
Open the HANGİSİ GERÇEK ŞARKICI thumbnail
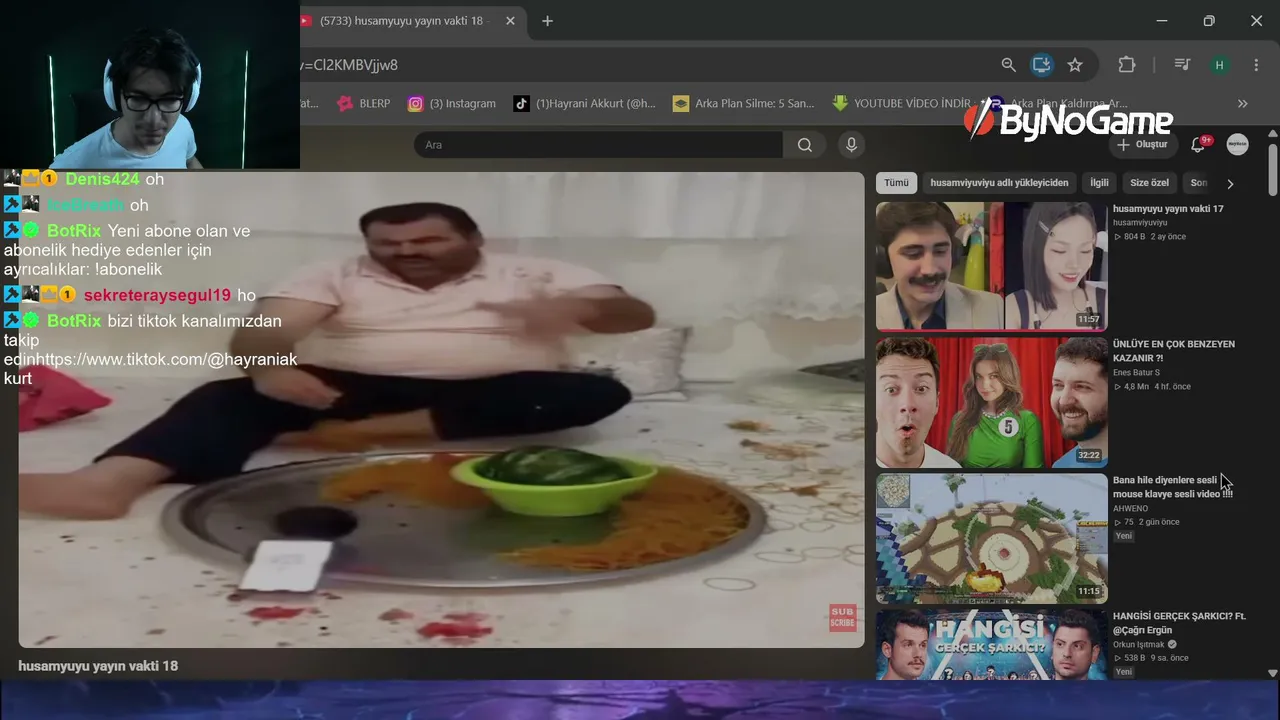click(x=991, y=644)
